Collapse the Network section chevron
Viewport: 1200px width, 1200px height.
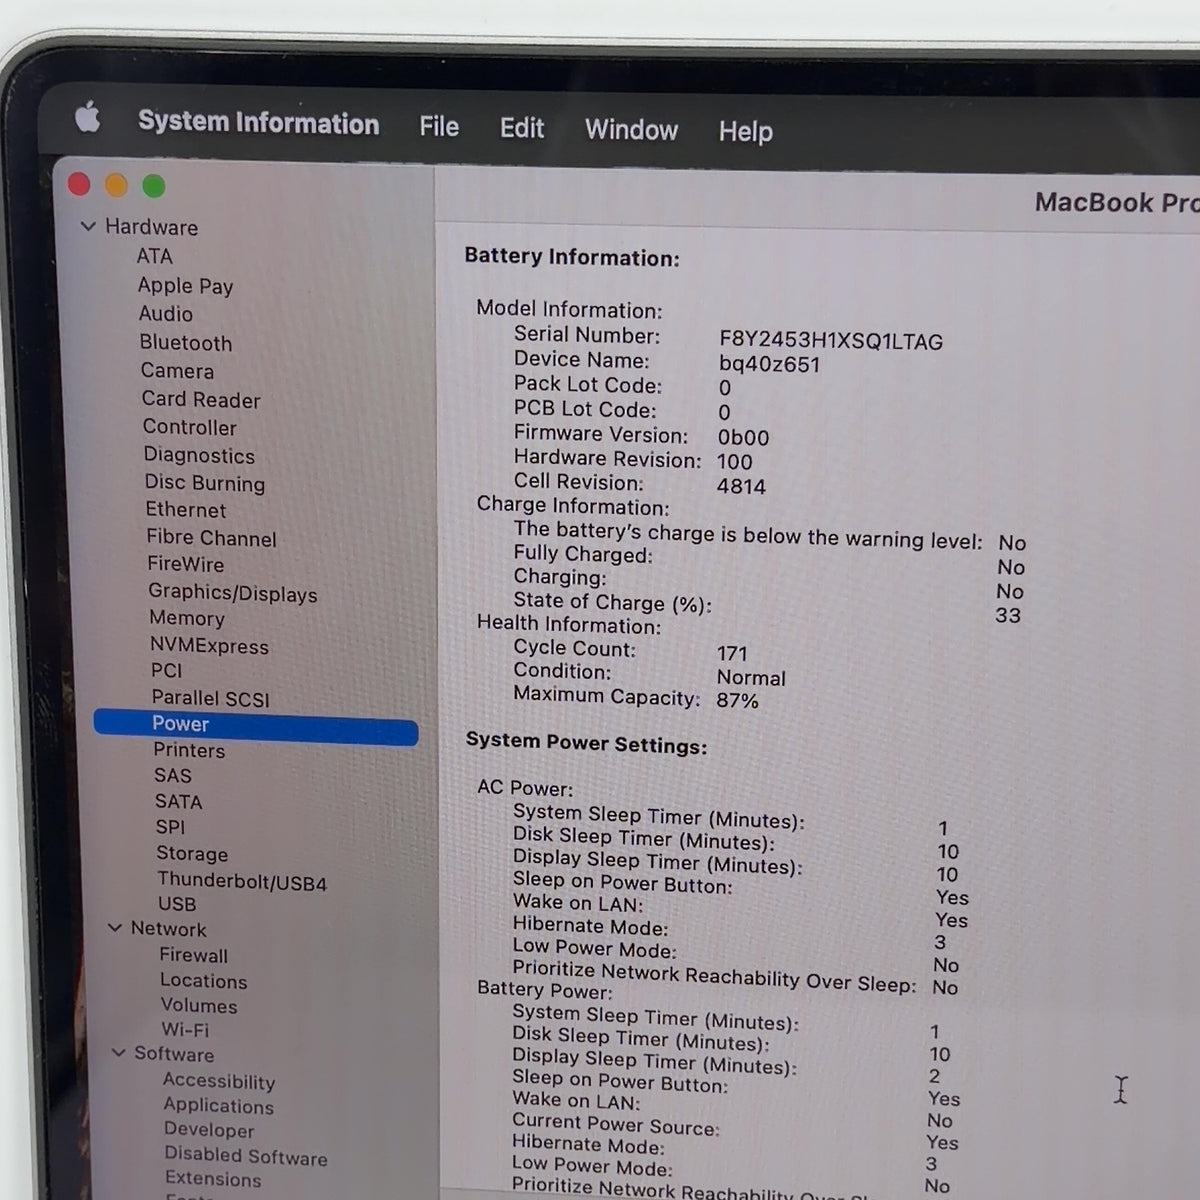pos(114,928)
